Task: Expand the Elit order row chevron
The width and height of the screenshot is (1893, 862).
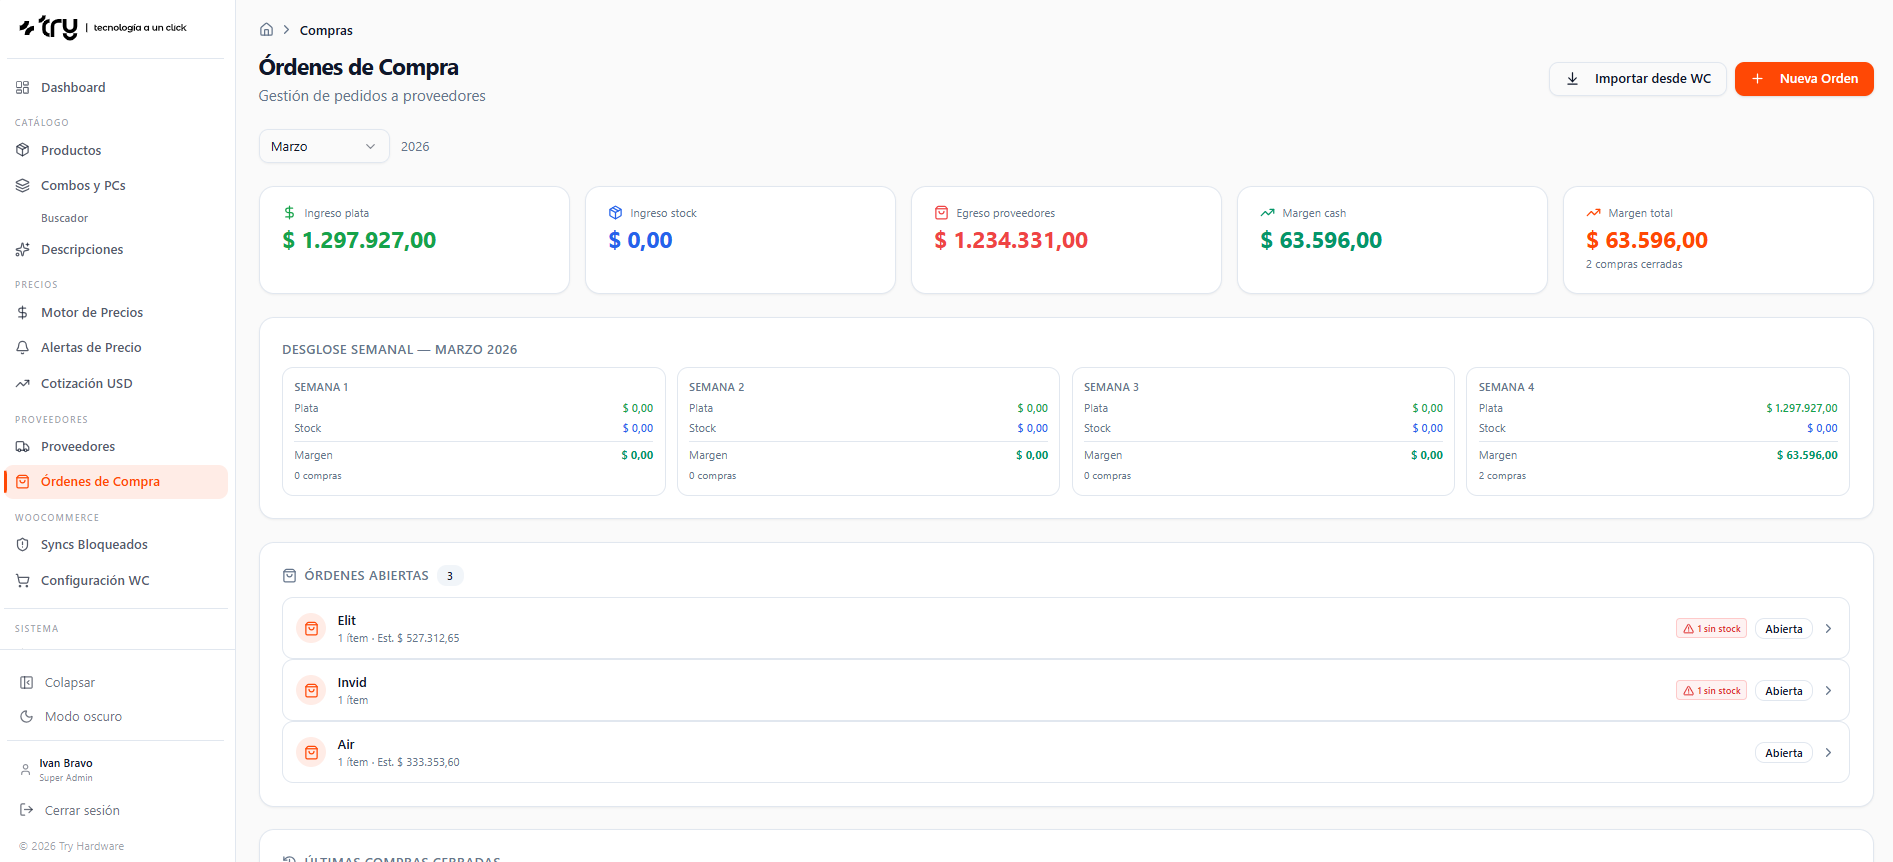Action: point(1828,629)
